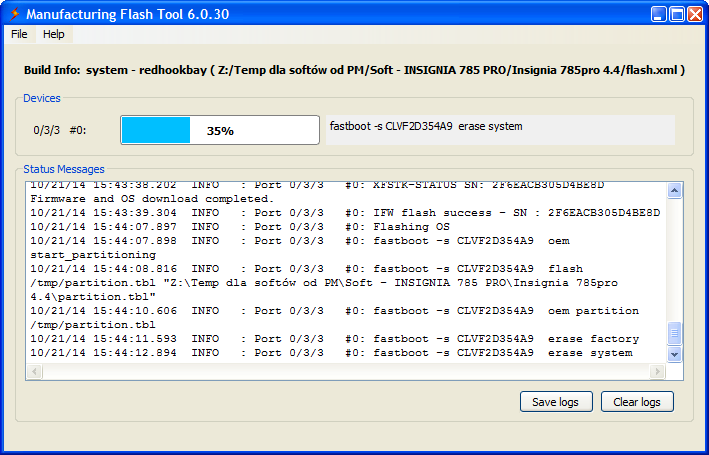Click the '4.4\partition.tbl"' log line
Viewport: 709px width, 455px height.
click(93, 297)
